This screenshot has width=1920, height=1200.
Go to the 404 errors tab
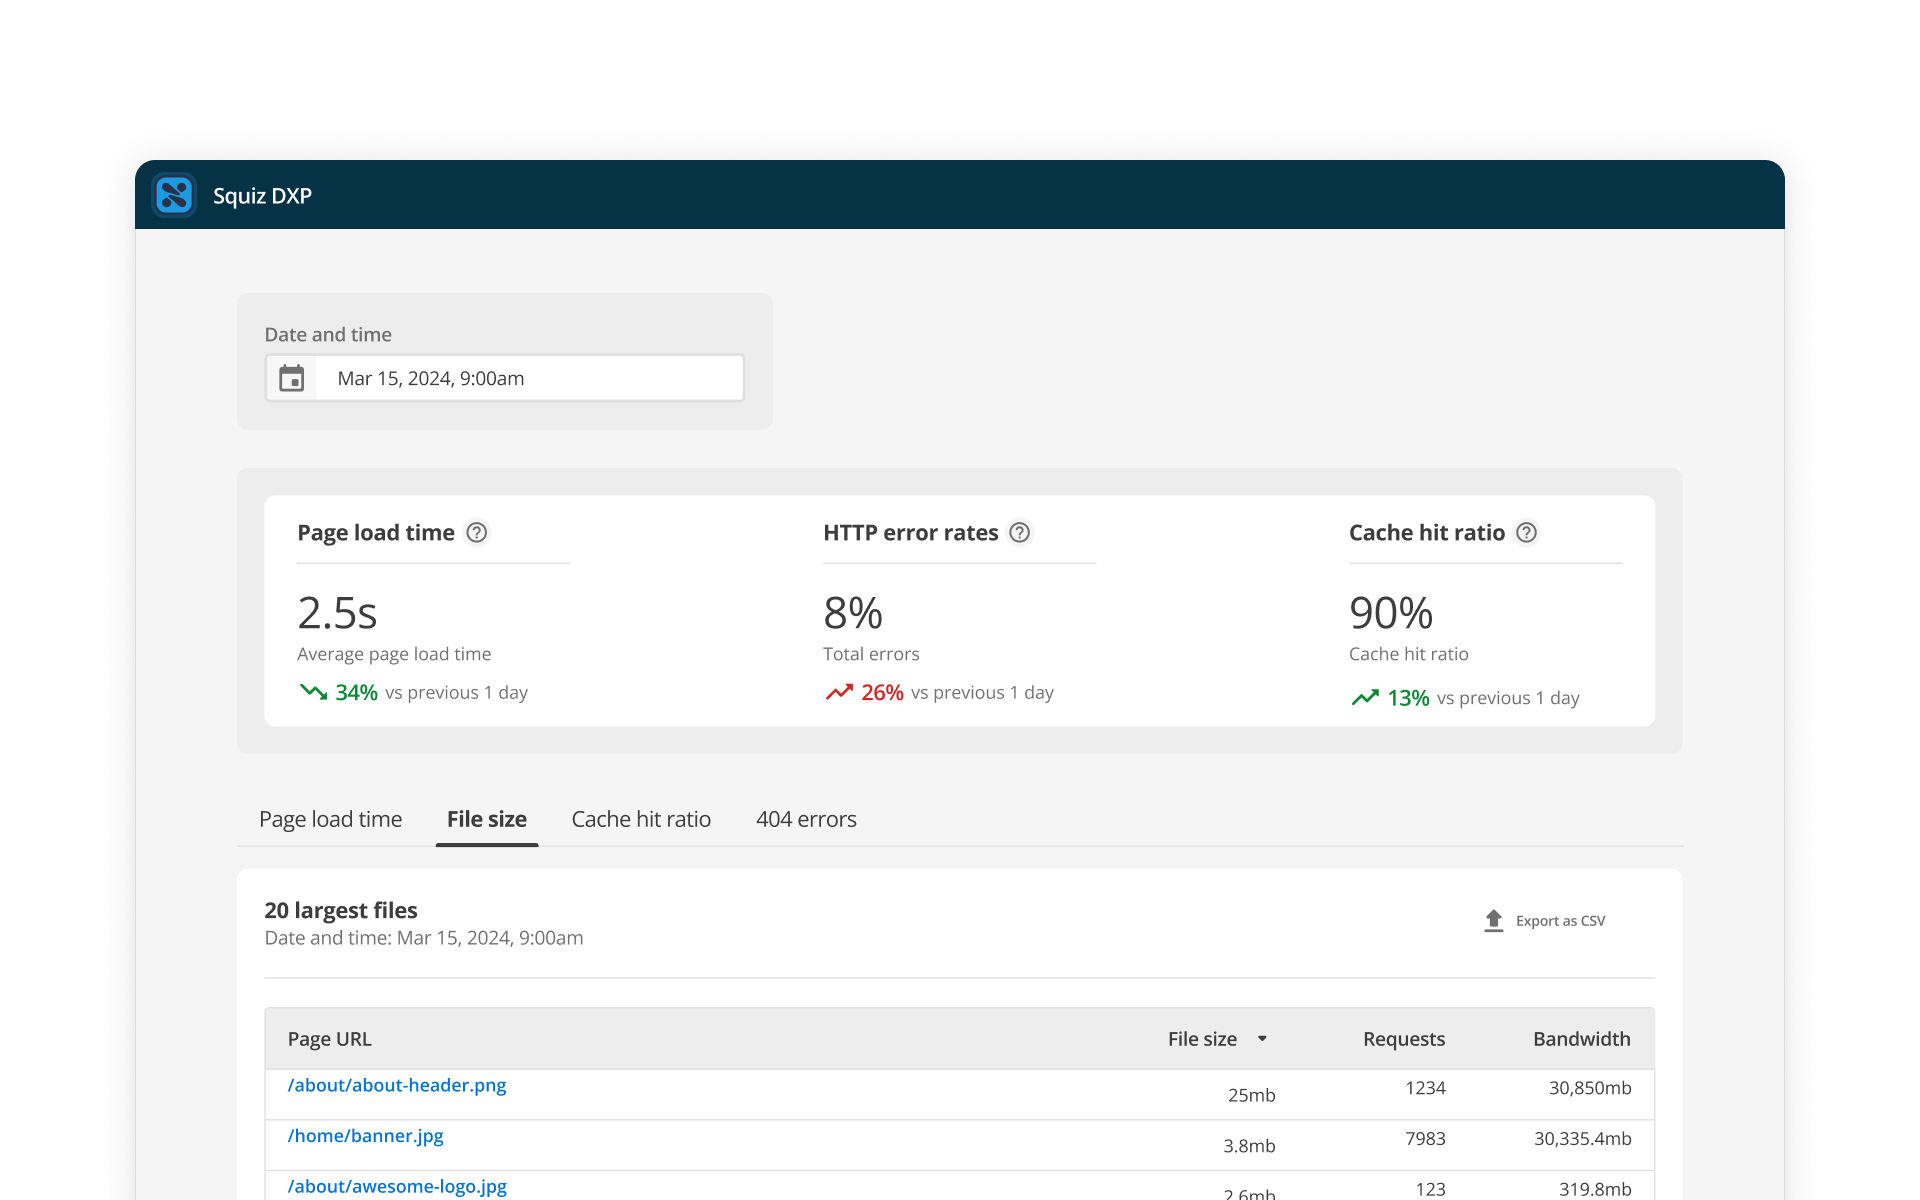[806, 819]
